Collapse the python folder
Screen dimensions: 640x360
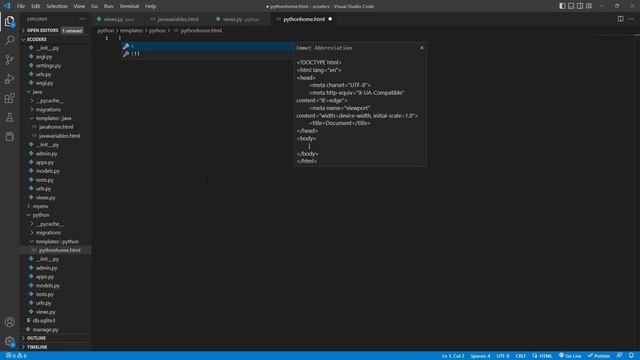(55, 215)
